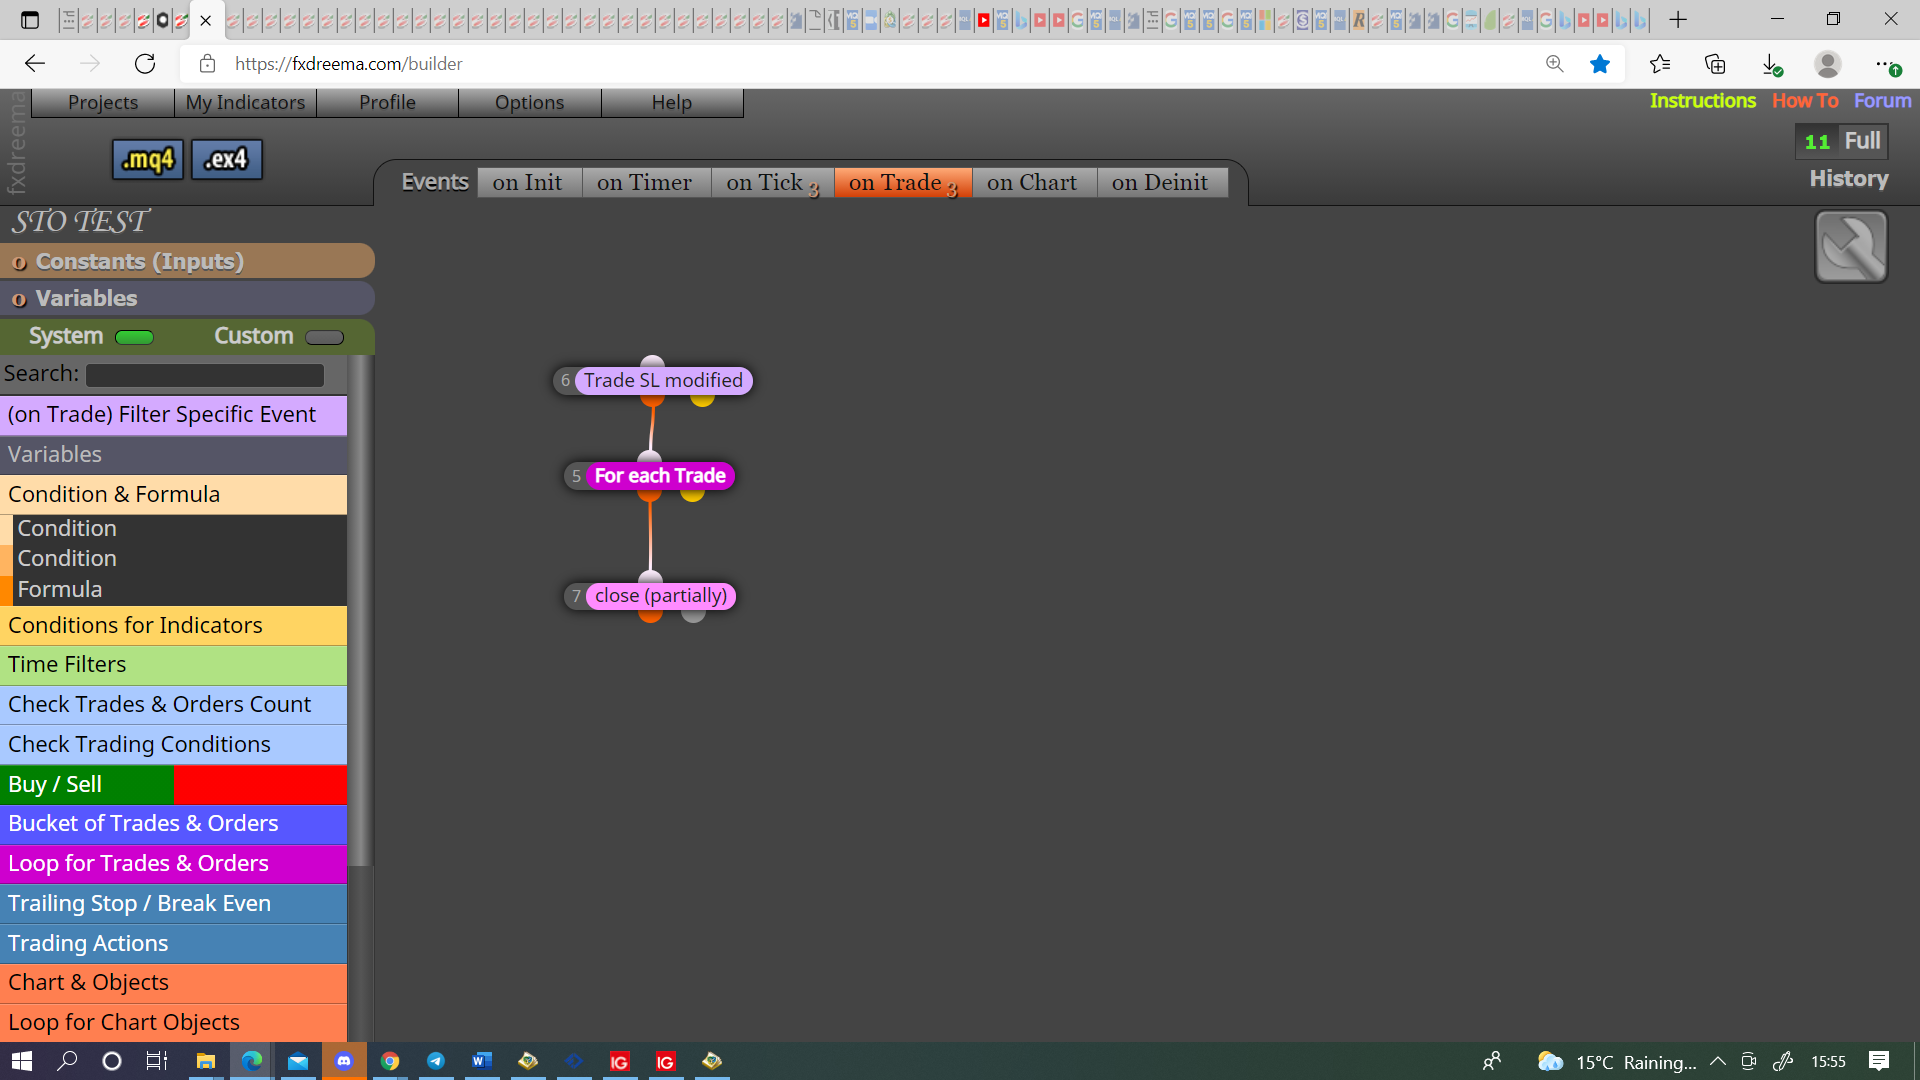The height and width of the screenshot is (1080, 1920).
Task: Toggle the Full view mode button
Action: tap(1862, 141)
